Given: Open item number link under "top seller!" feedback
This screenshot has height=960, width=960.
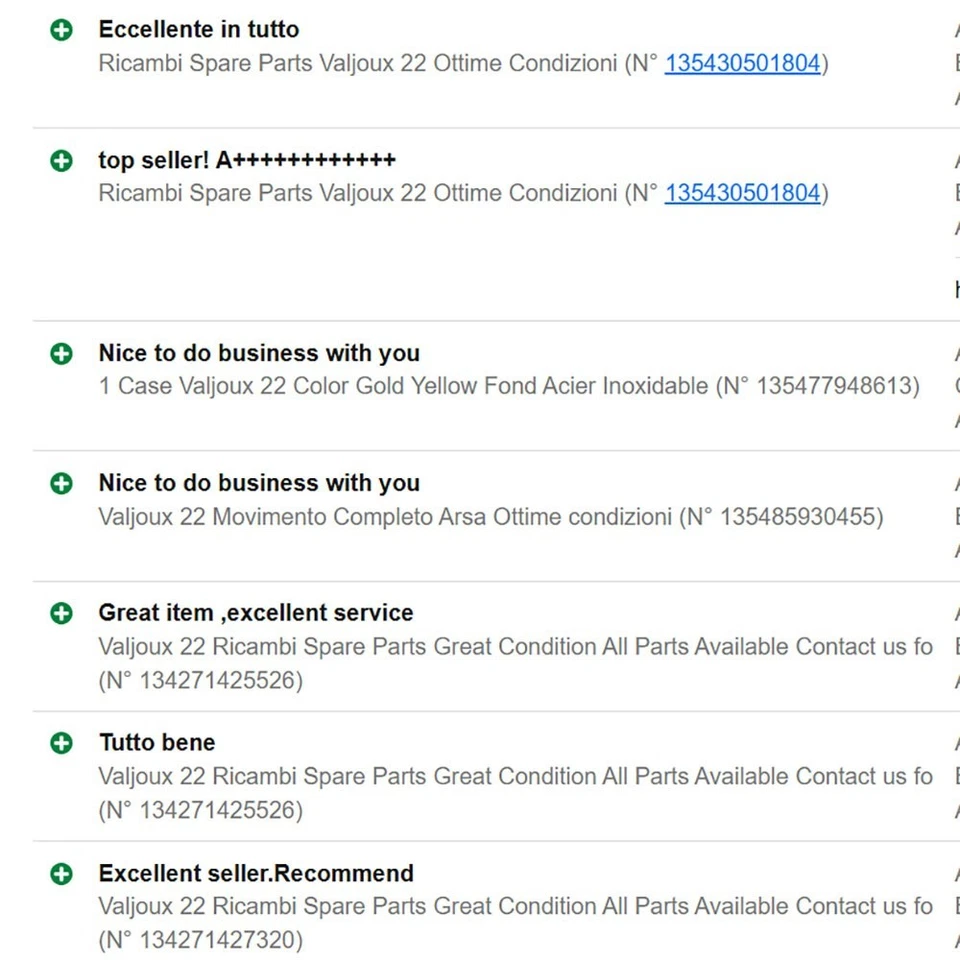Looking at the screenshot, I should (742, 193).
